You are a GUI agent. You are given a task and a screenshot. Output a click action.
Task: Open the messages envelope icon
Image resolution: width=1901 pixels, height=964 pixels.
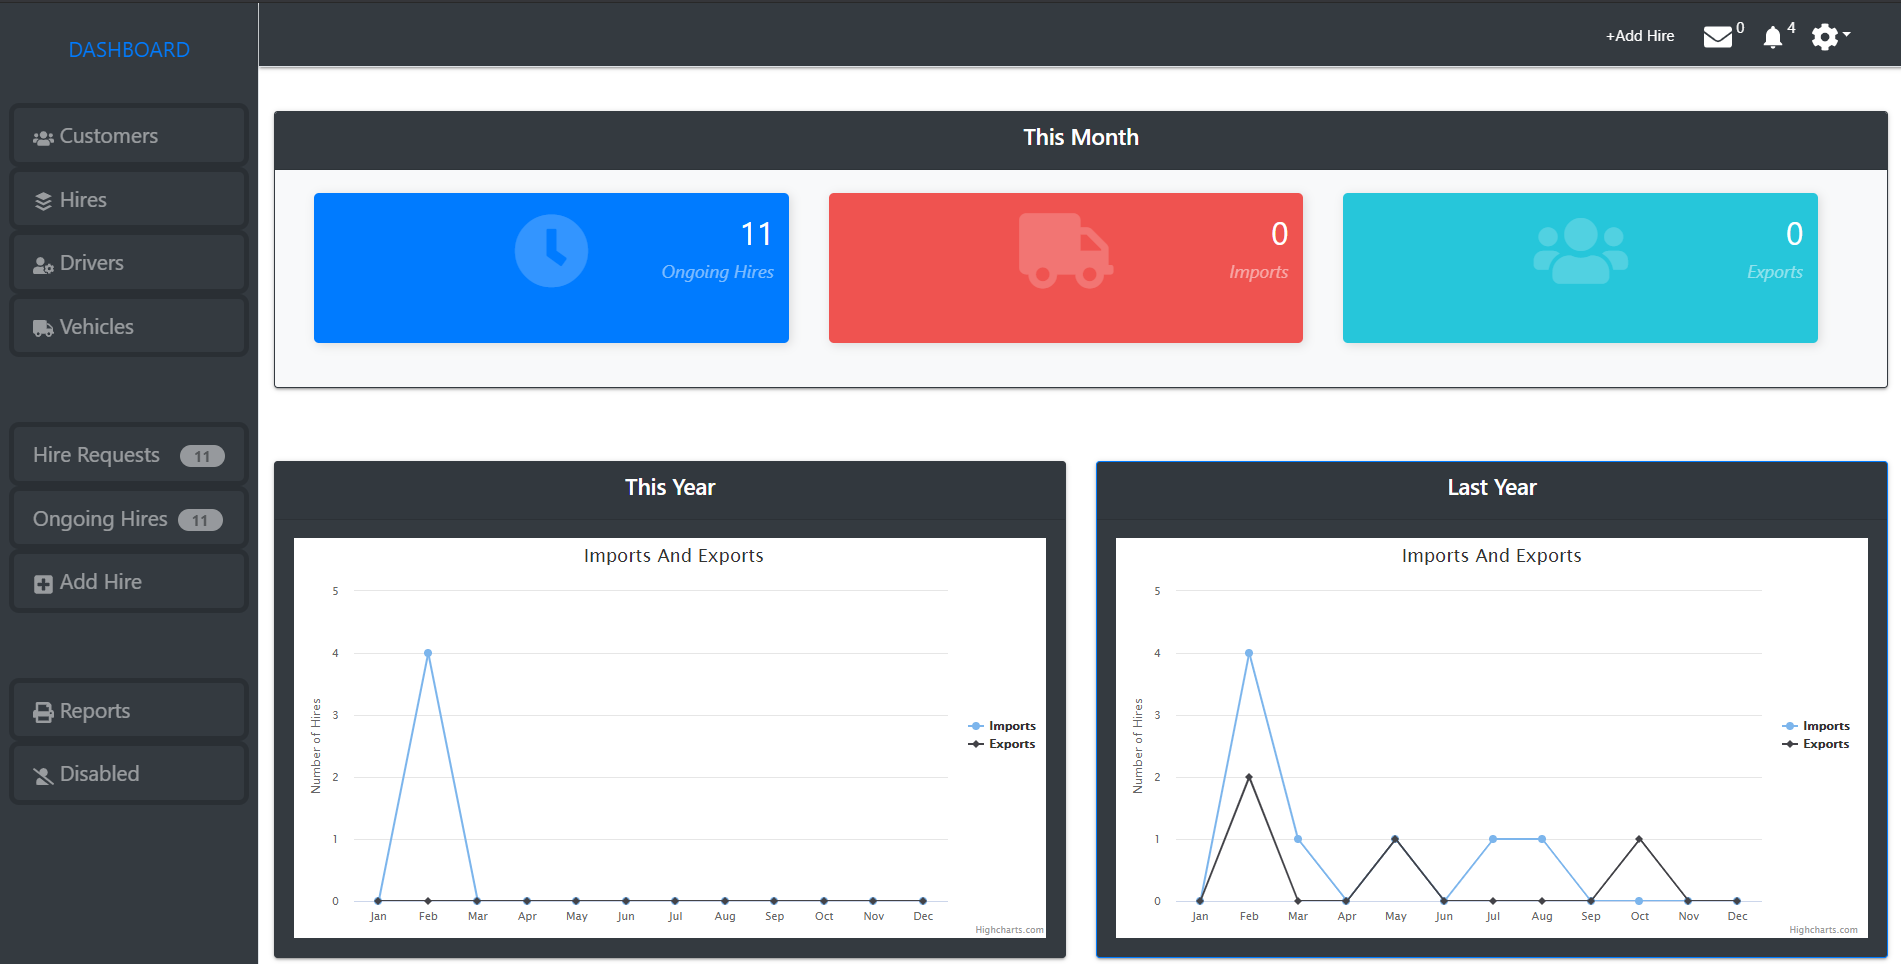pyautogui.click(x=1718, y=37)
